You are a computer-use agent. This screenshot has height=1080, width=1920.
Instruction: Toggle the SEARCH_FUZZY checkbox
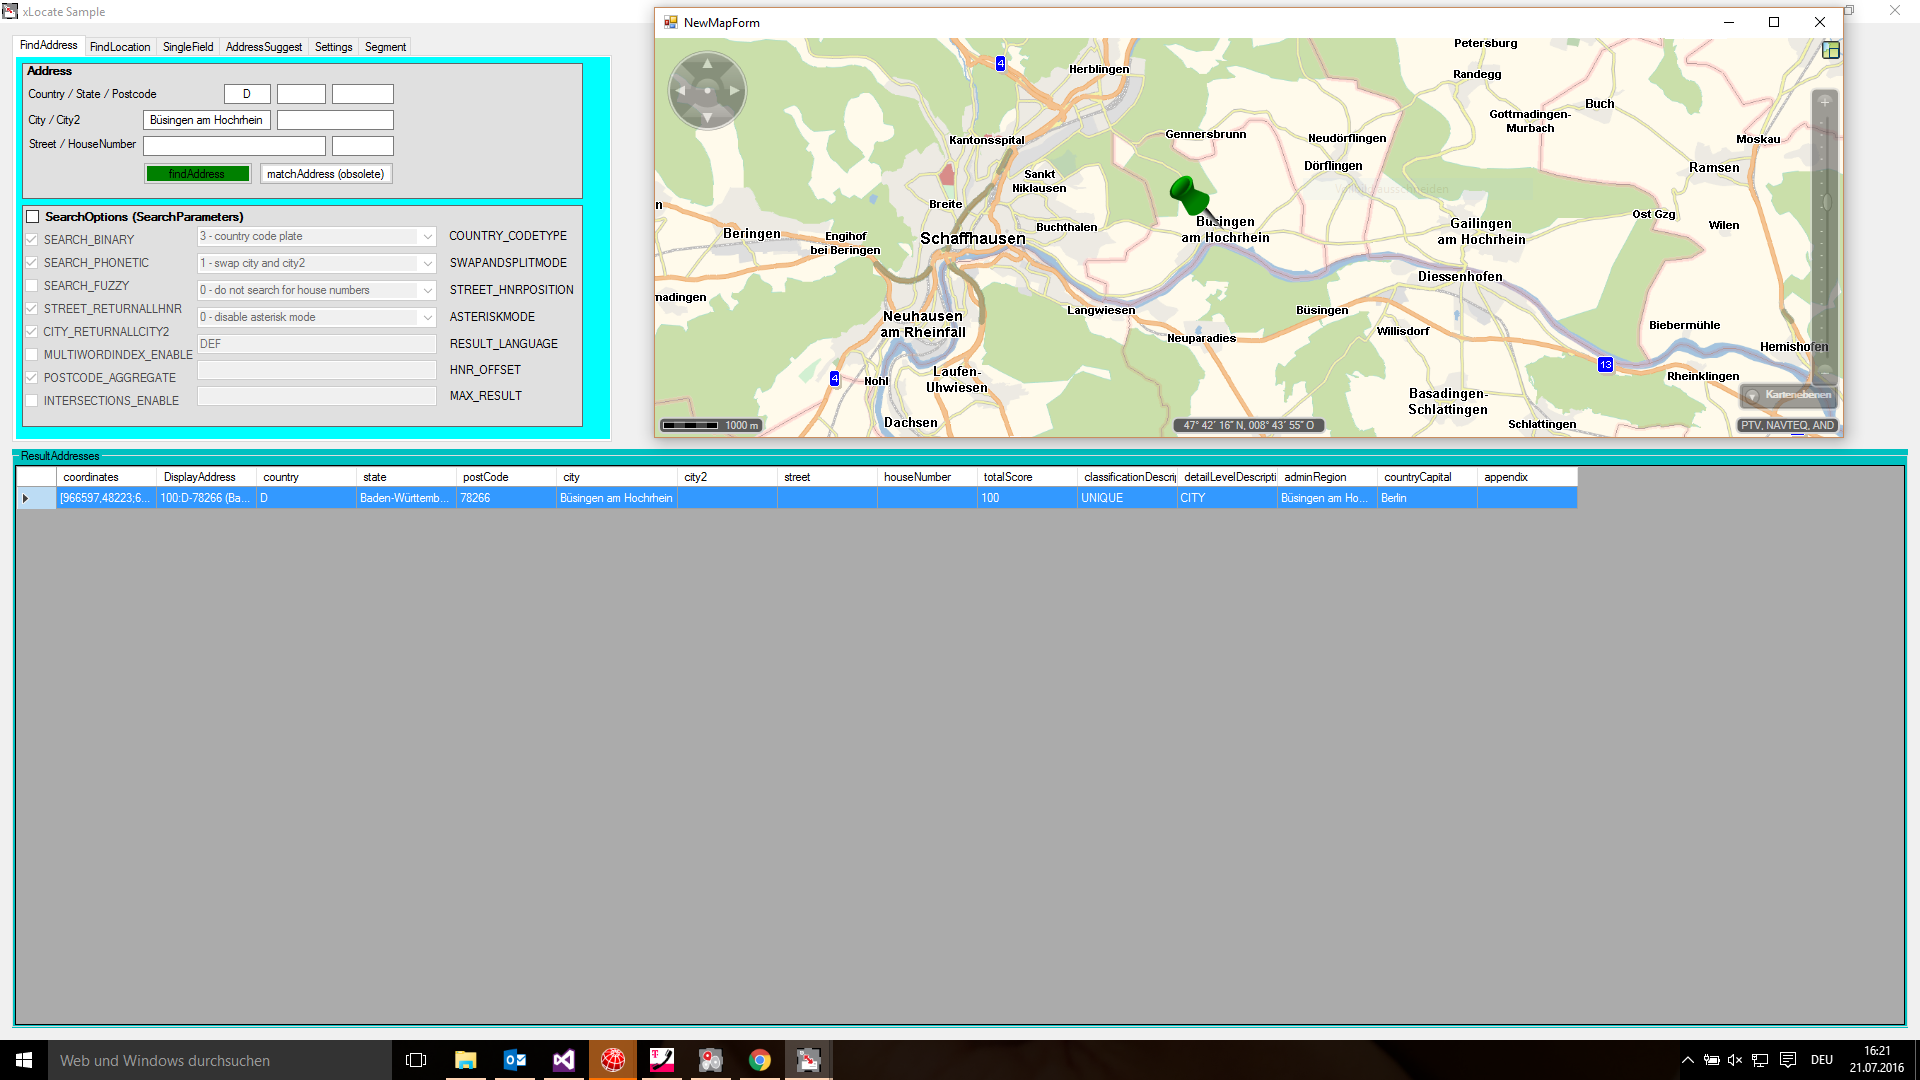point(32,286)
